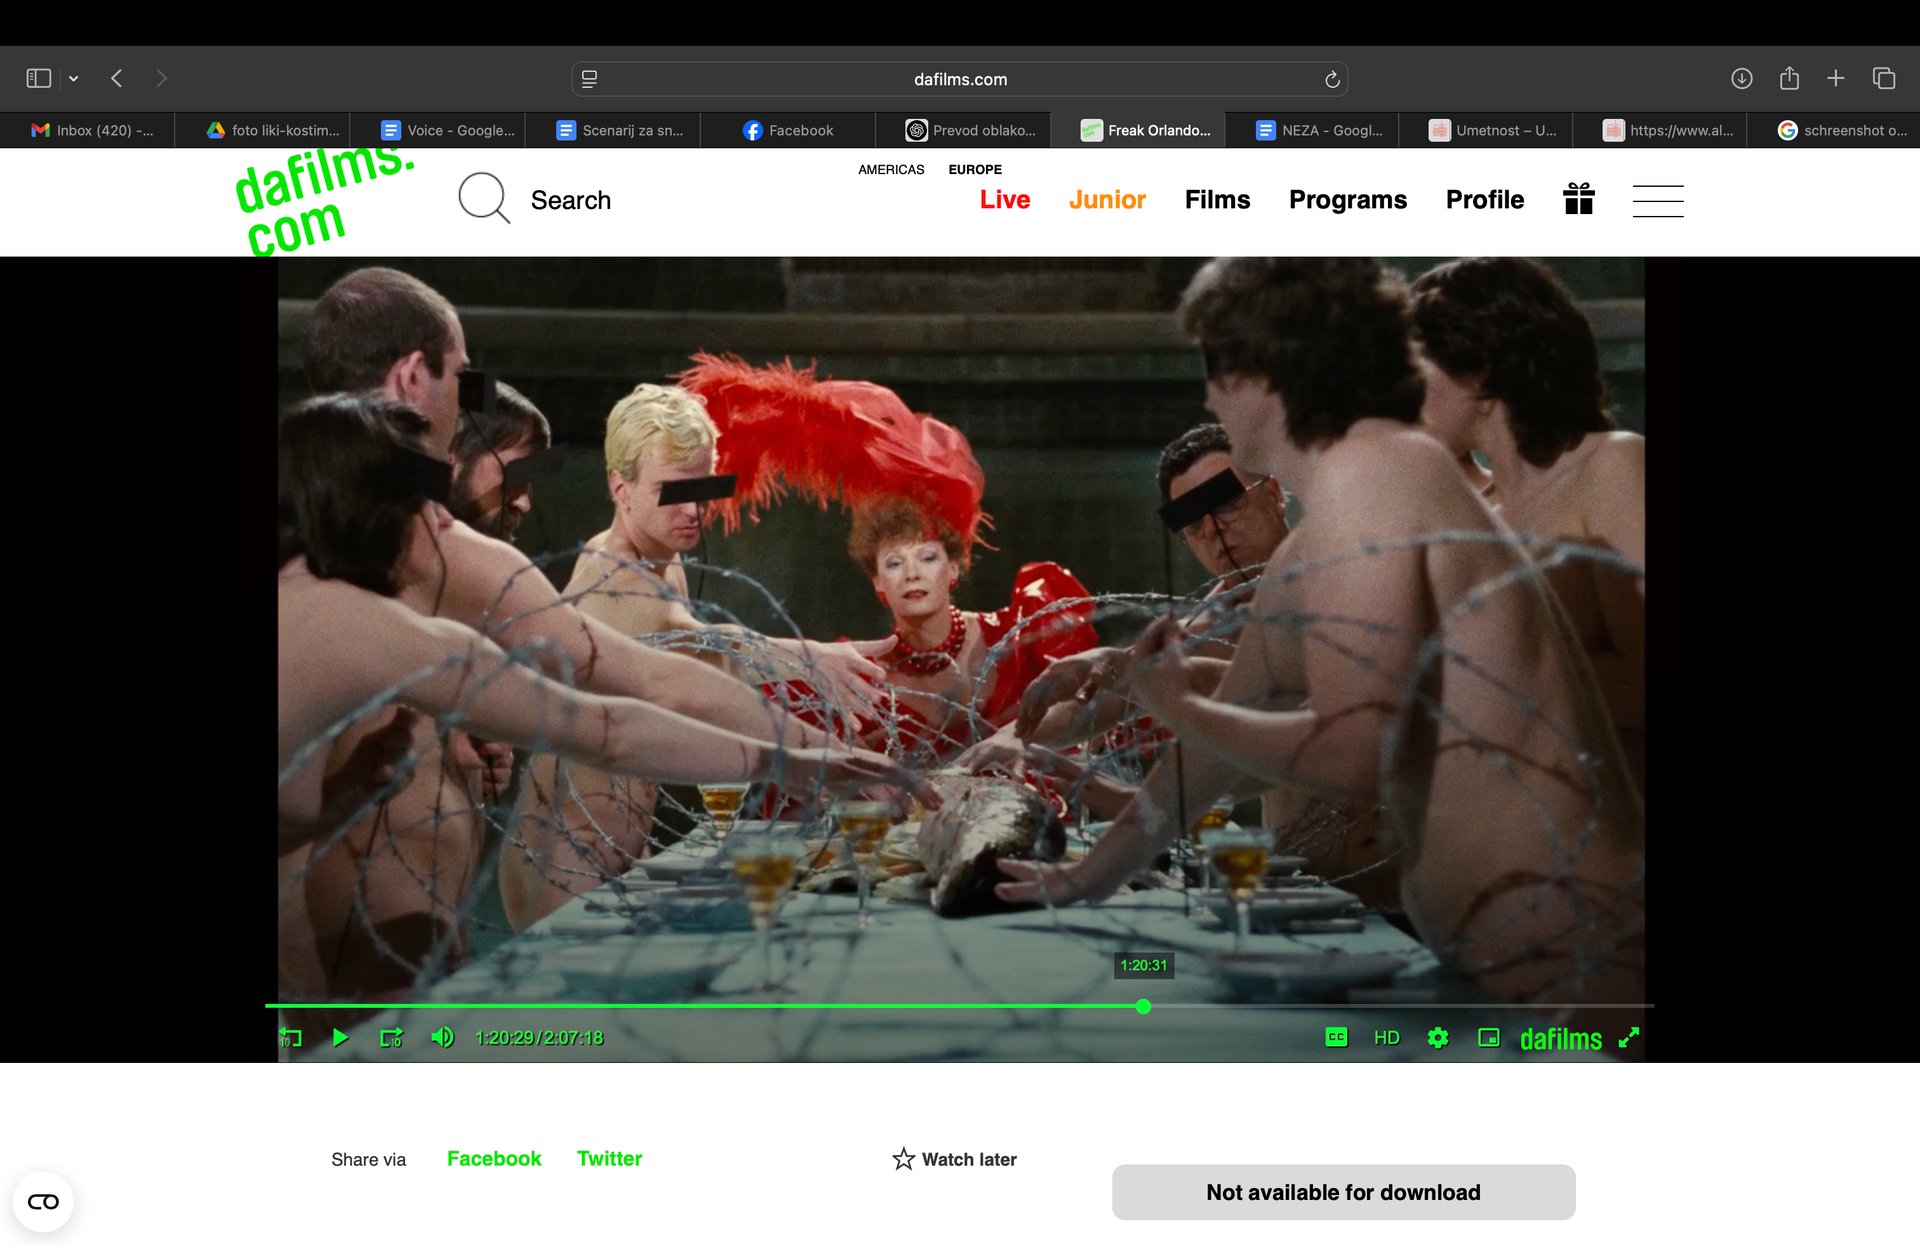Screen dimensions: 1920x1245
Task: Switch region to Americas
Action: 890,169
